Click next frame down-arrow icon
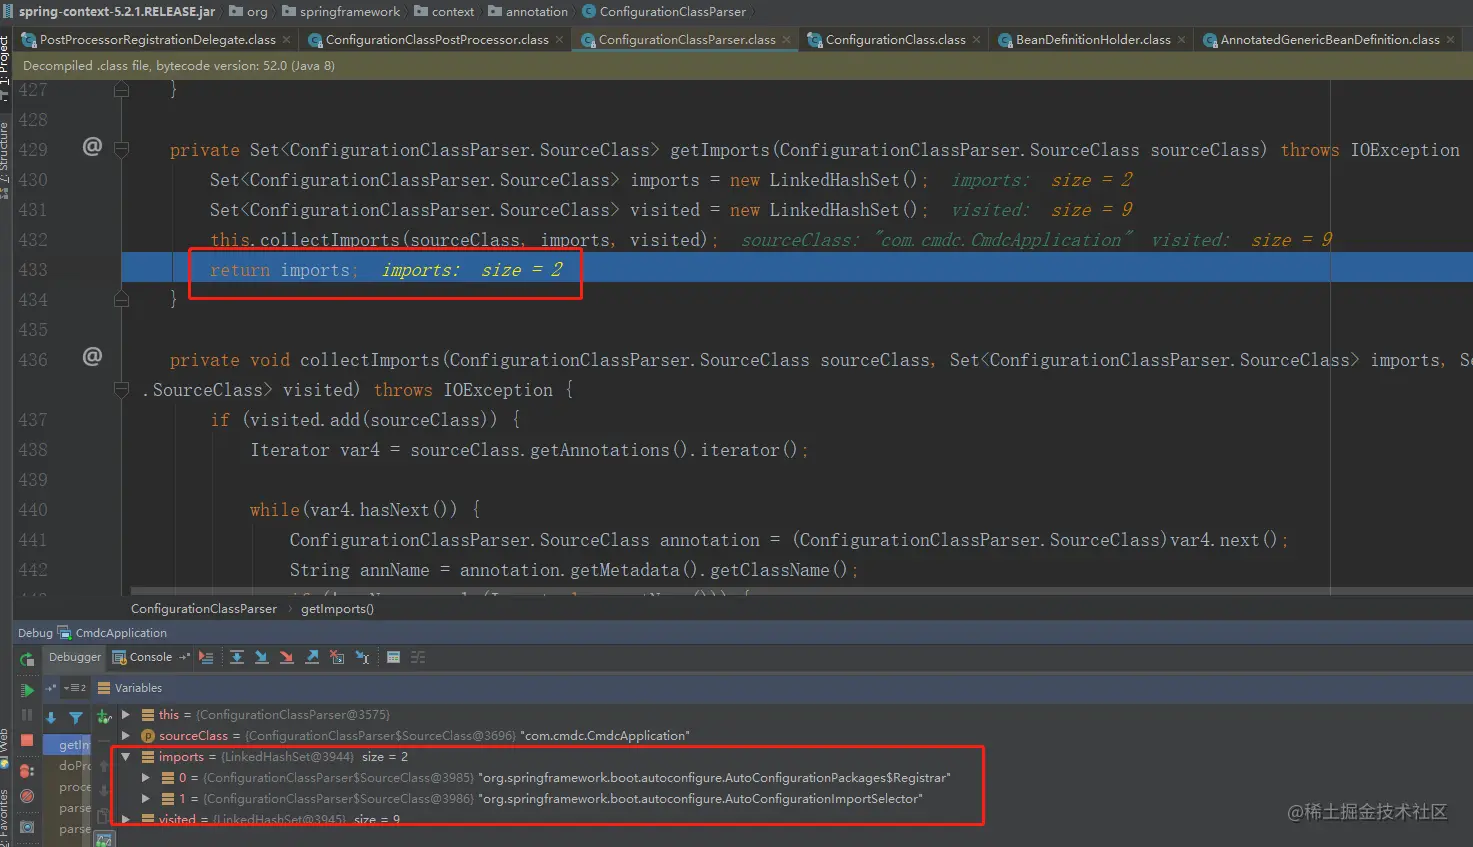The width and height of the screenshot is (1473, 847). pyautogui.click(x=52, y=718)
